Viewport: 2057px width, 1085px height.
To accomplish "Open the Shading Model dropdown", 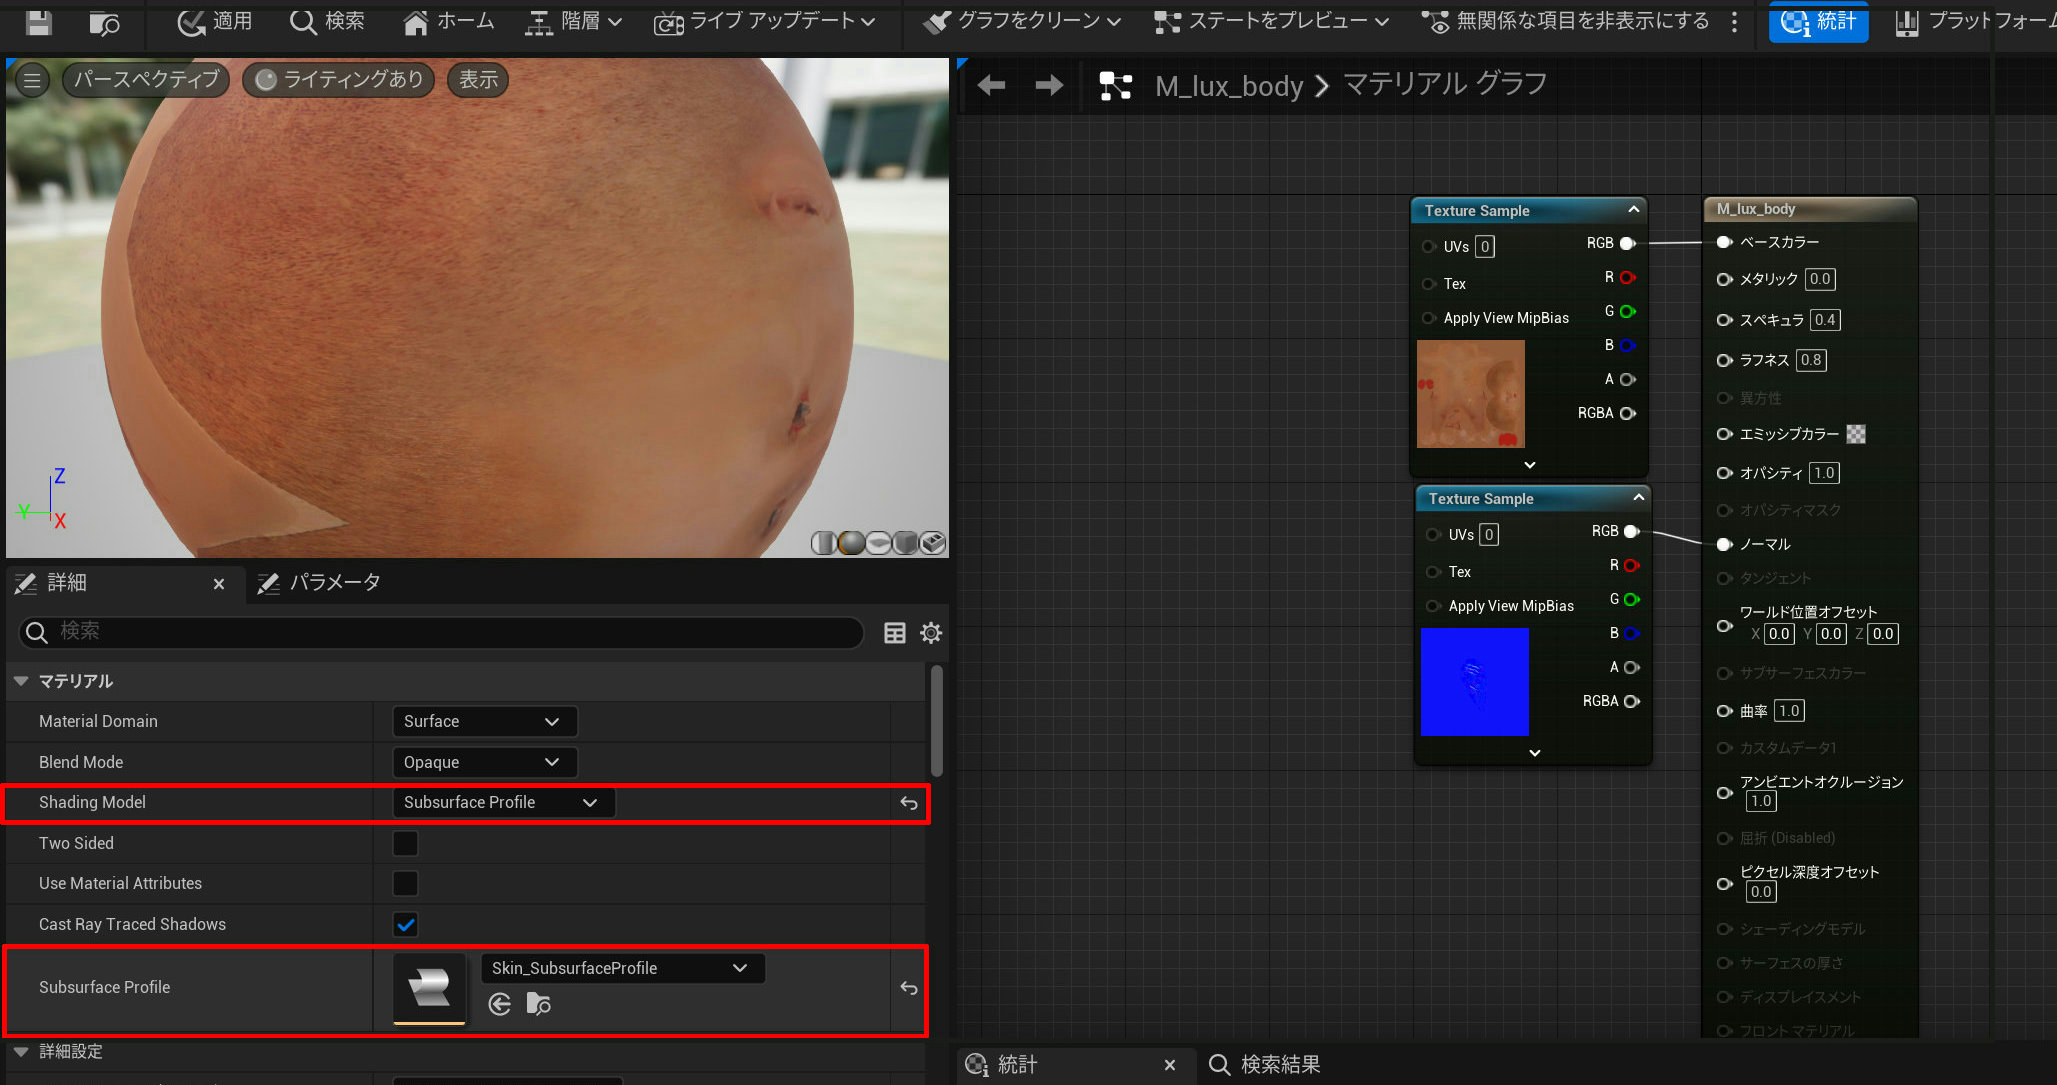I will tap(501, 803).
